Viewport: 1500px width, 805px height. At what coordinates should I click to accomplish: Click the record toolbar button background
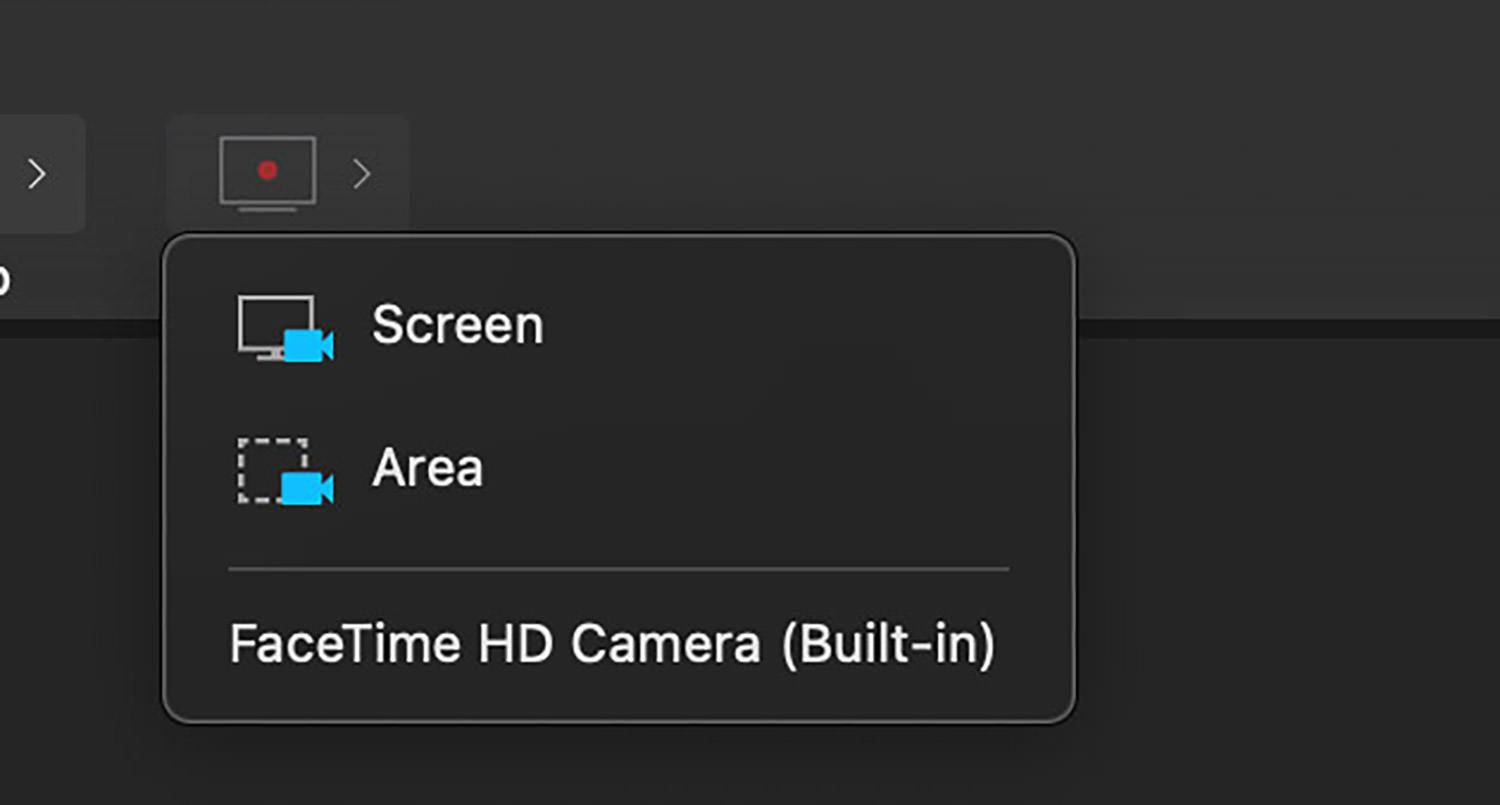point(288,174)
